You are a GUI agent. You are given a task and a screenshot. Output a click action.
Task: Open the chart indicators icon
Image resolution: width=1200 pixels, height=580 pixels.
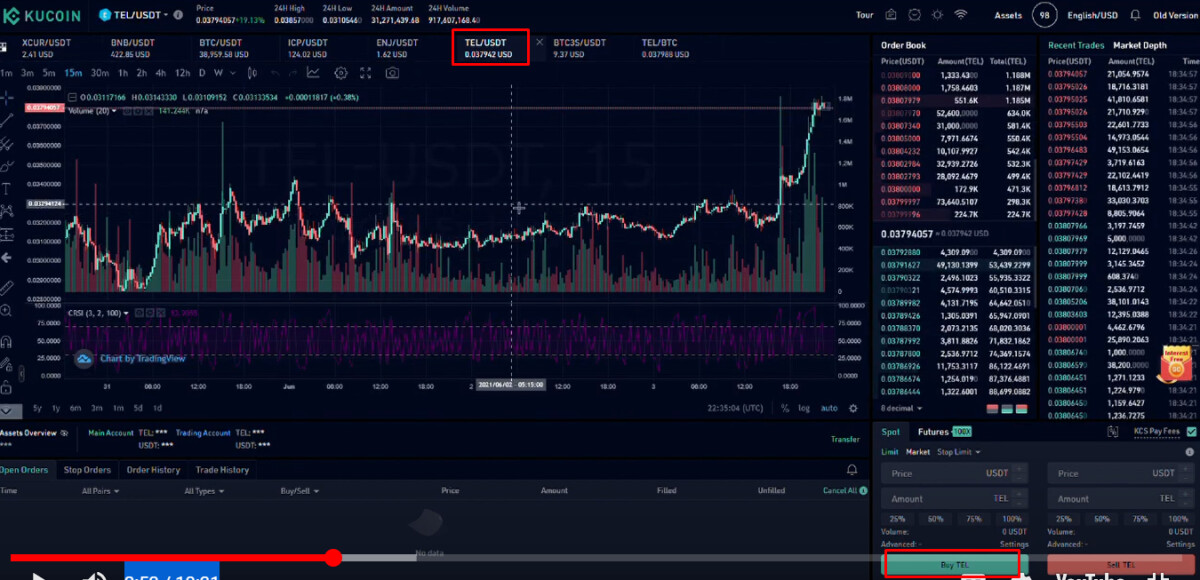(313, 73)
